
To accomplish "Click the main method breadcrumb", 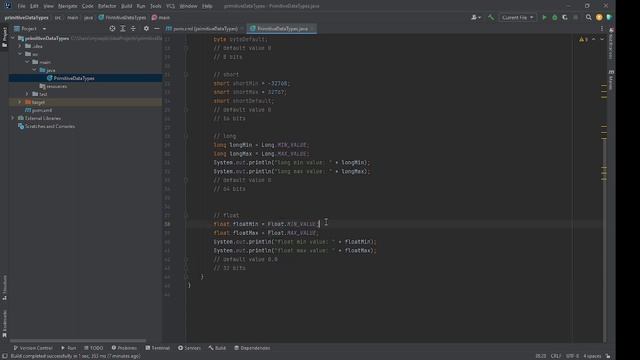I will (161, 18).
